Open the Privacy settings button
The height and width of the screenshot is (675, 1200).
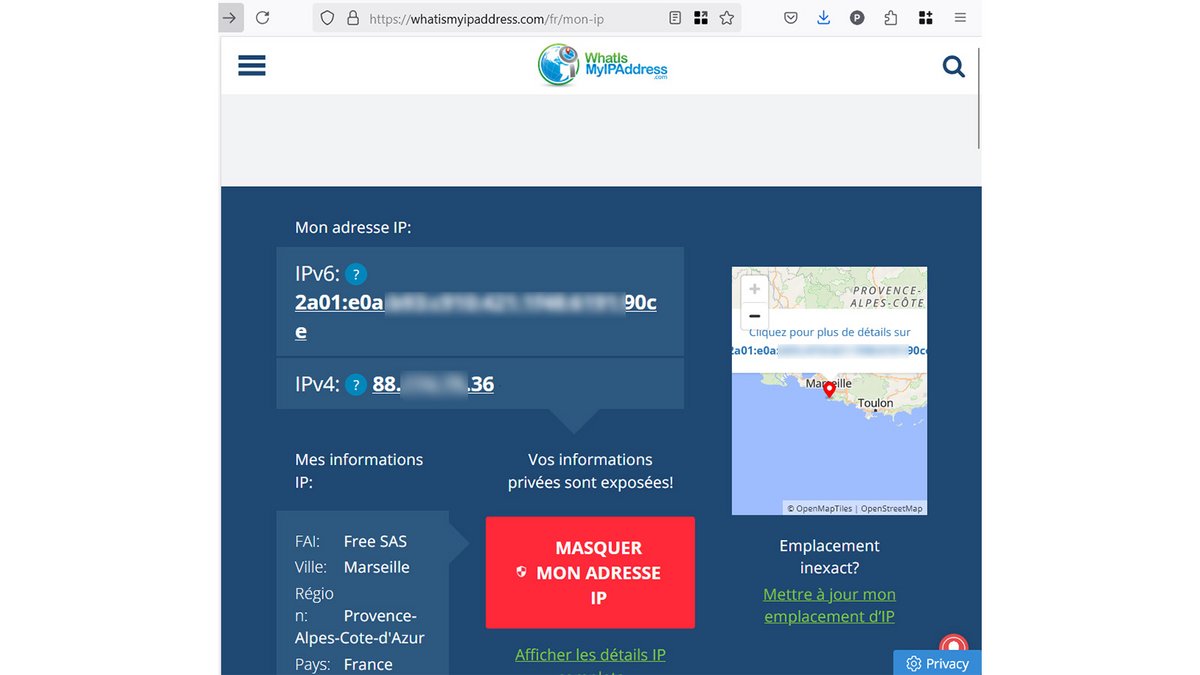(938, 663)
